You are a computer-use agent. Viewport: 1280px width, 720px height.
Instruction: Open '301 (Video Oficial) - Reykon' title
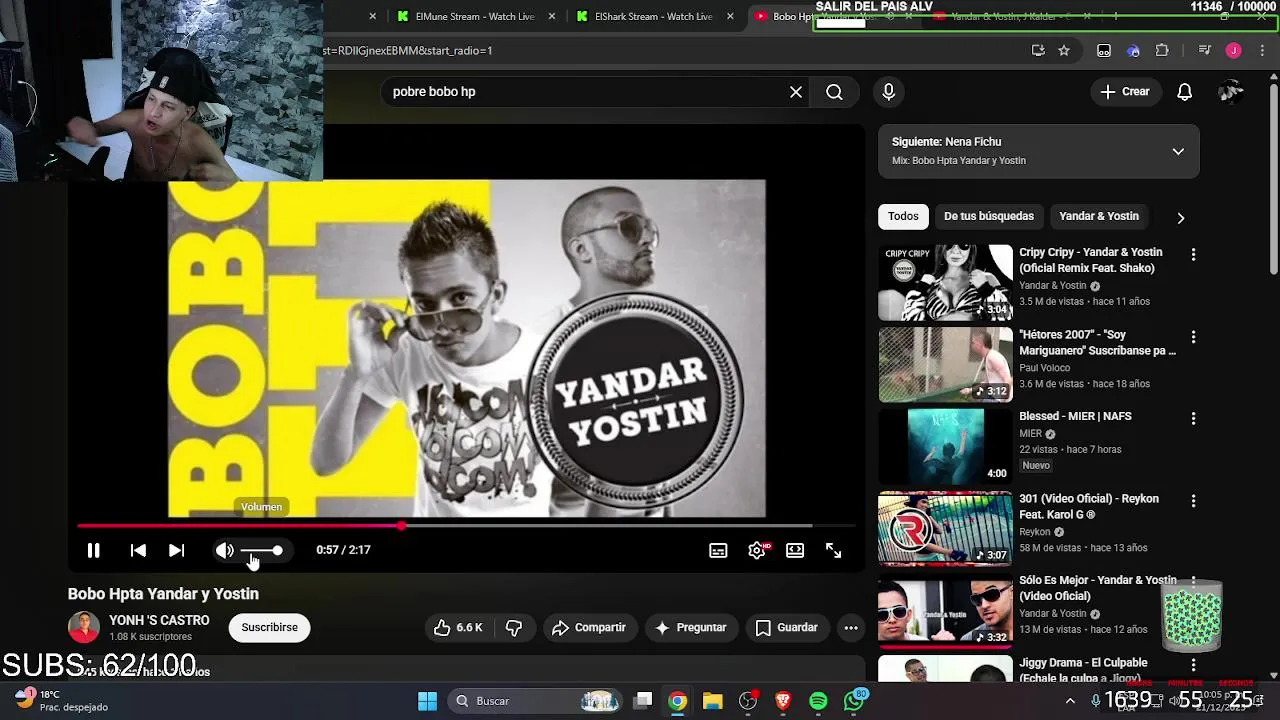[x=1089, y=506]
